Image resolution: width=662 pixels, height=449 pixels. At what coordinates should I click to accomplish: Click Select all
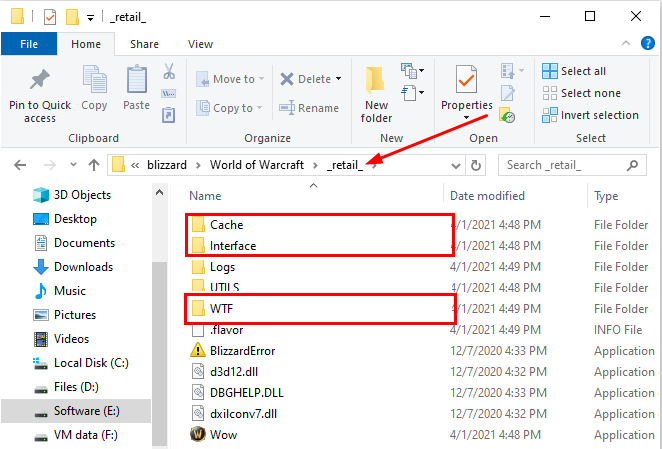(574, 71)
